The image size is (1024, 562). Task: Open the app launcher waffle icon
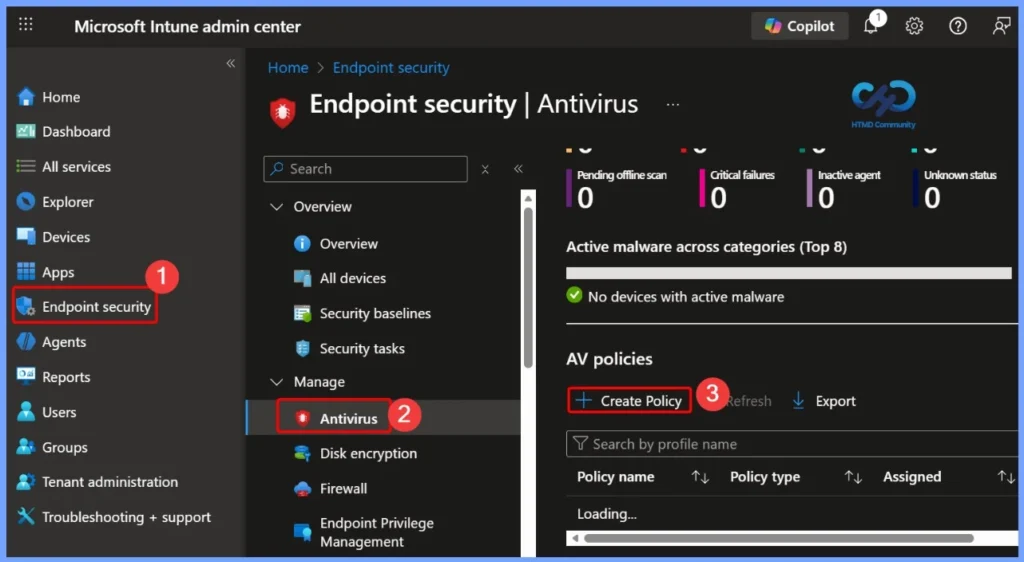(x=25, y=25)
